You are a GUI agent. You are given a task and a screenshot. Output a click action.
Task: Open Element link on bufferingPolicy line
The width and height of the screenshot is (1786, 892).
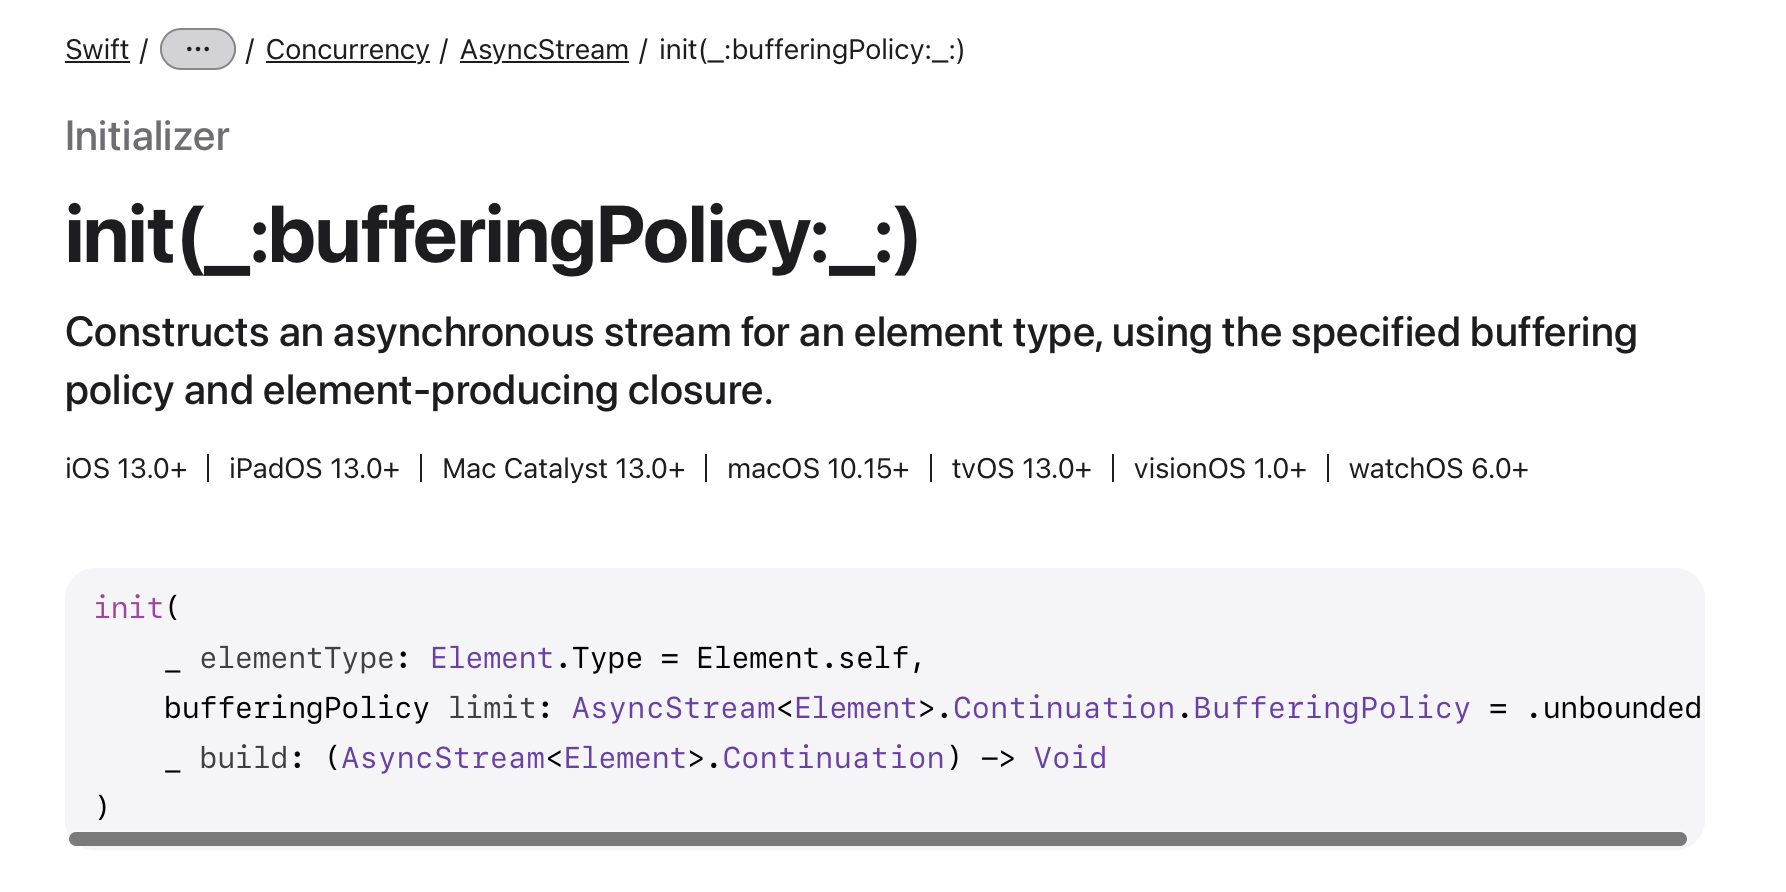coord(856,708)
